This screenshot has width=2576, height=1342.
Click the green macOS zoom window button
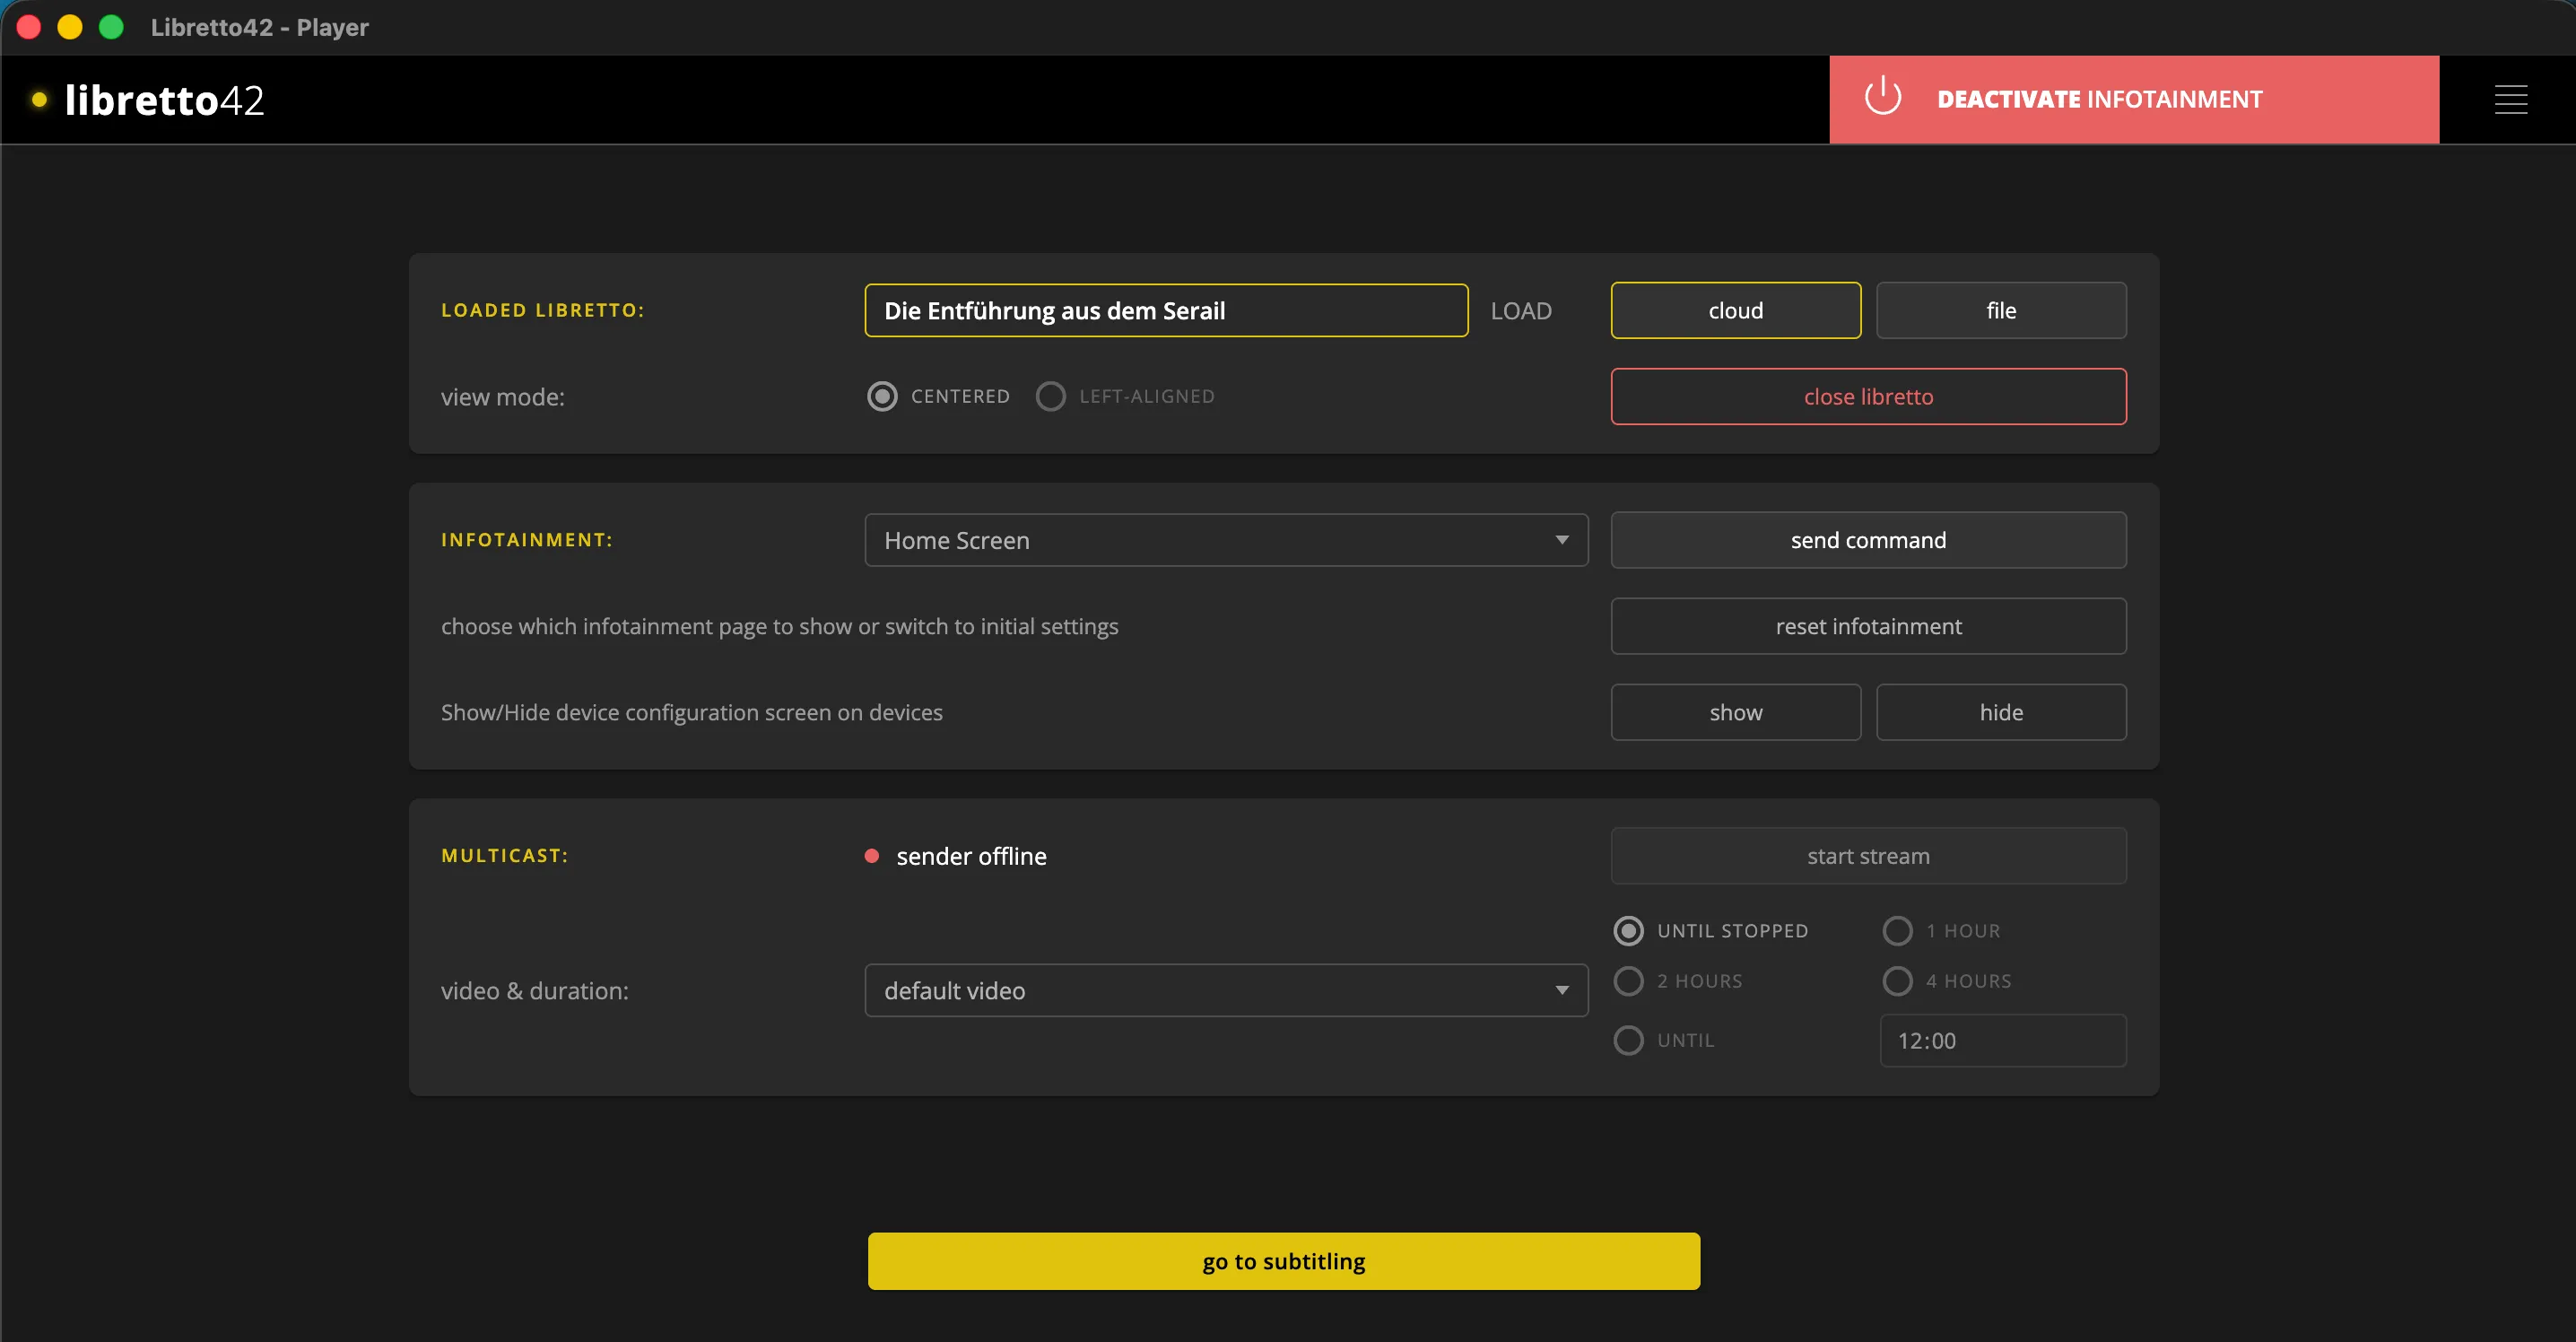click(x=112, y=27)
